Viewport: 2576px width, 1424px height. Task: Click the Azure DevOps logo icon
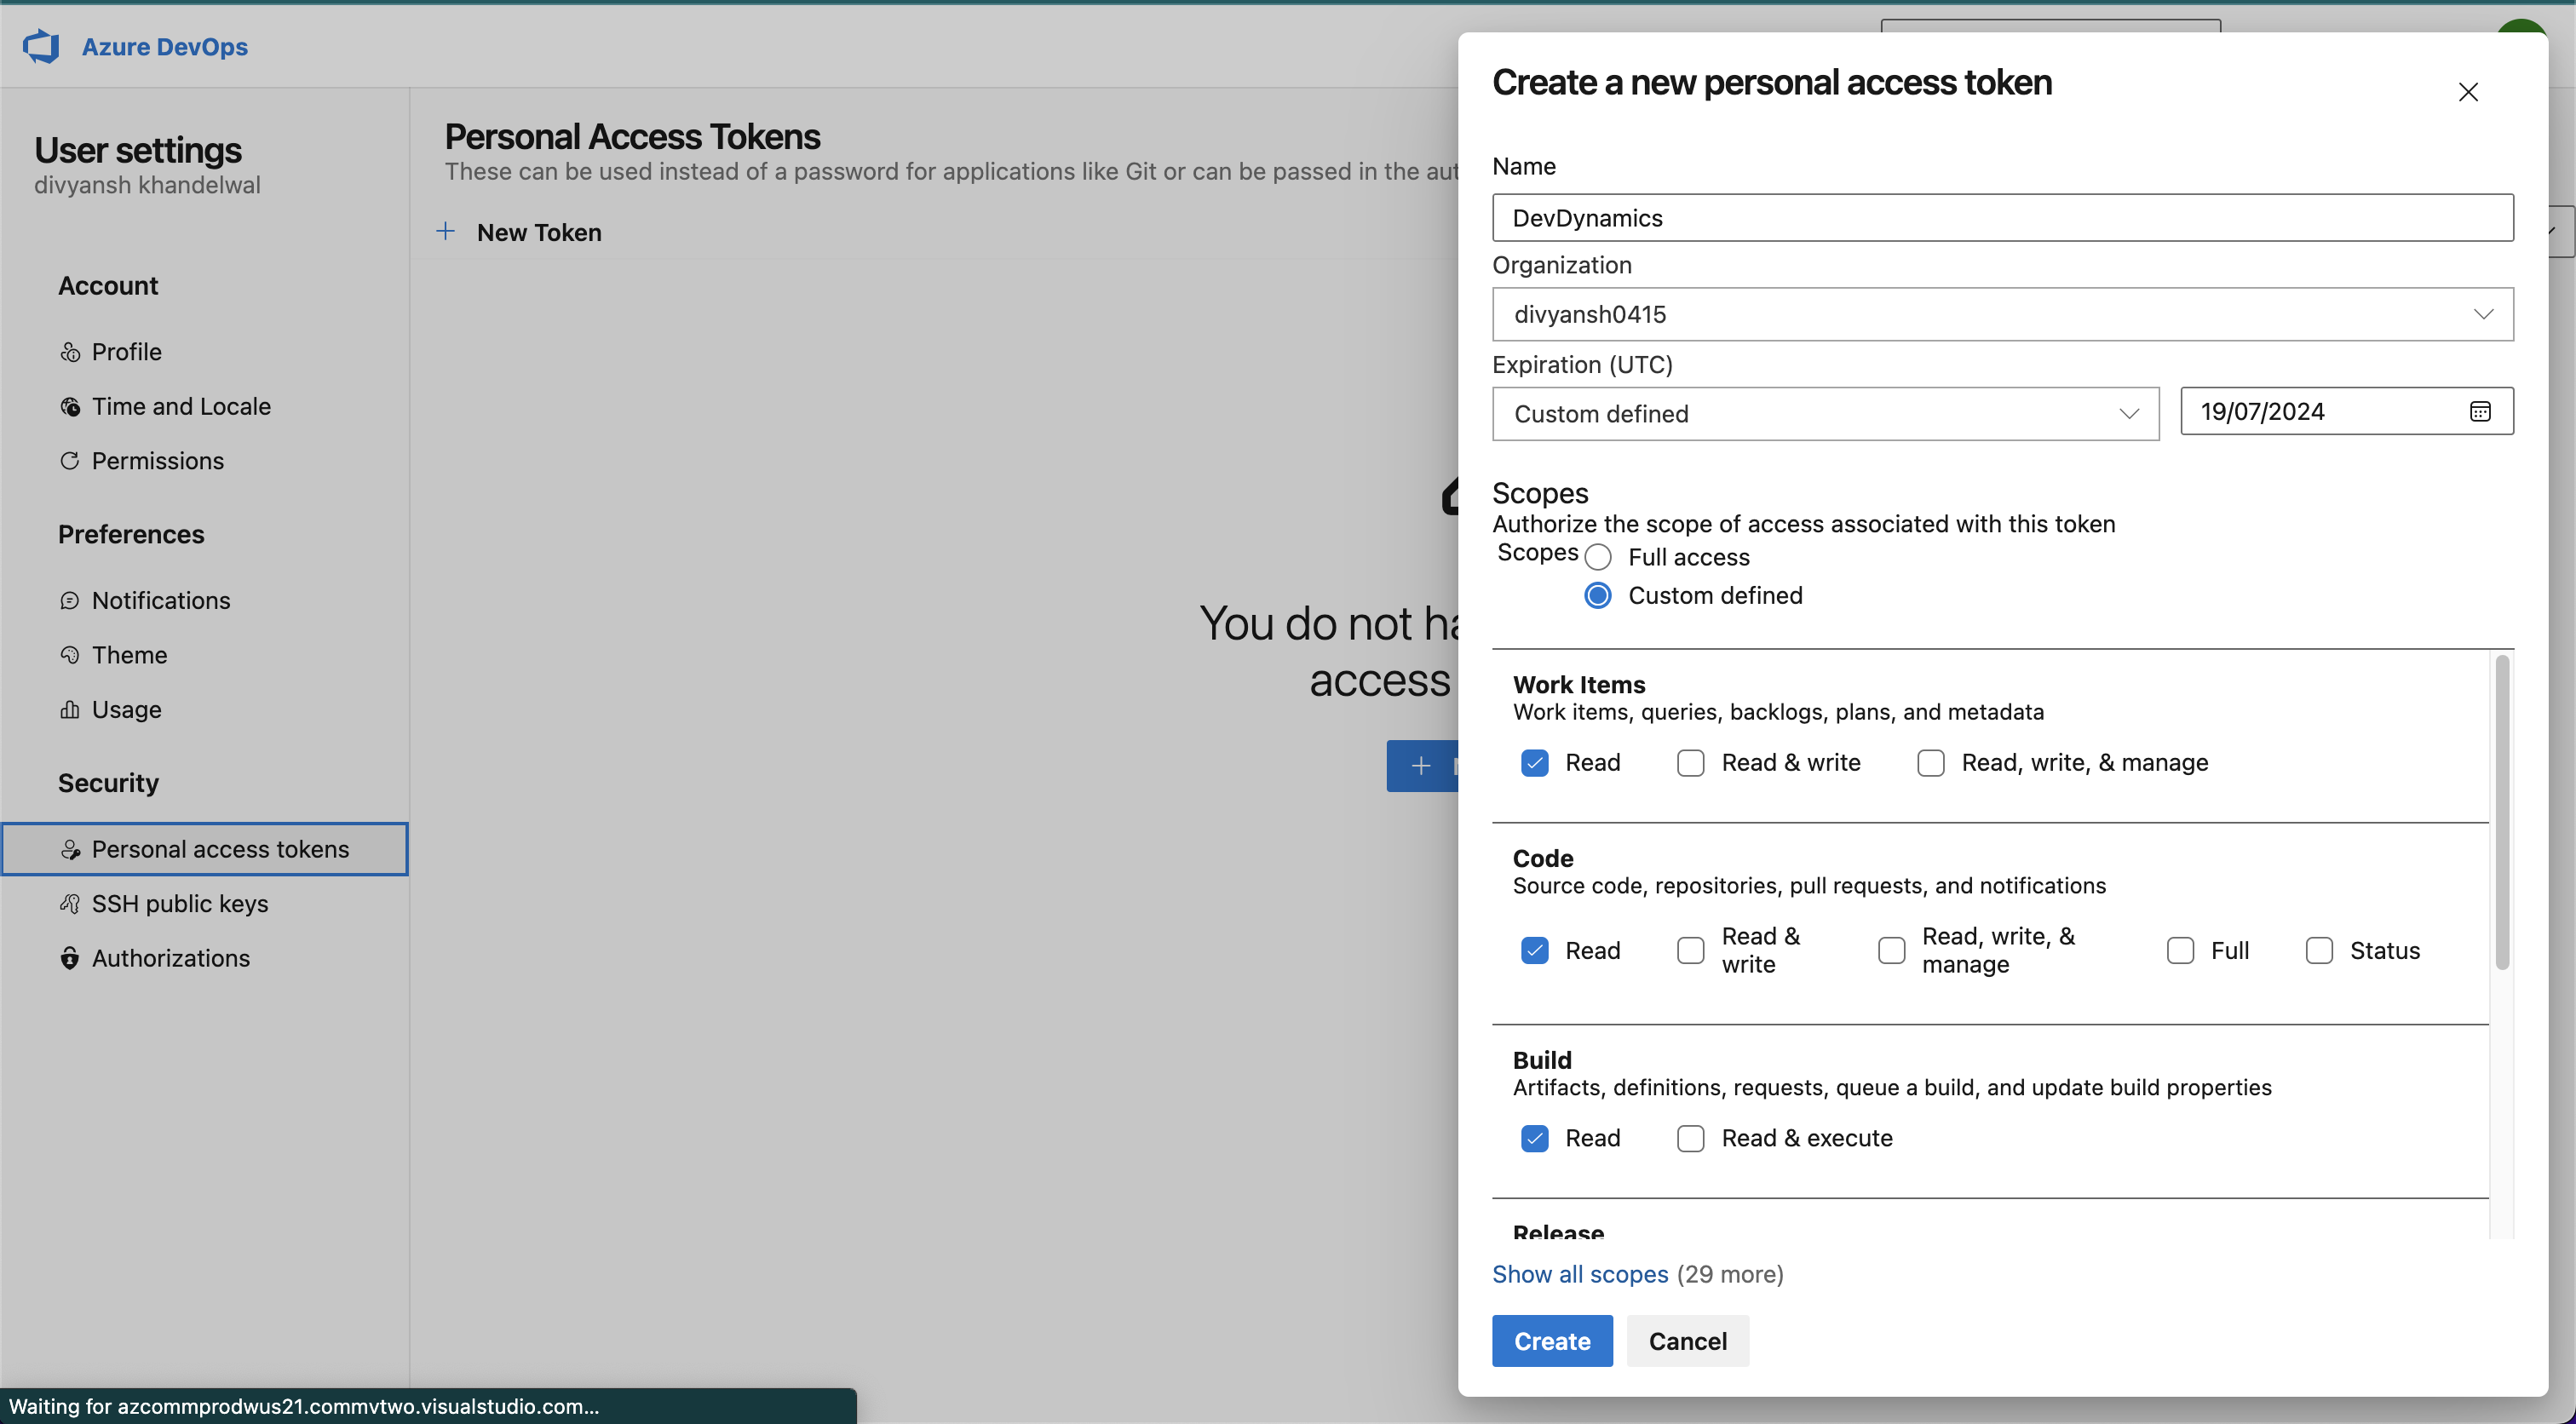(41, 46)
